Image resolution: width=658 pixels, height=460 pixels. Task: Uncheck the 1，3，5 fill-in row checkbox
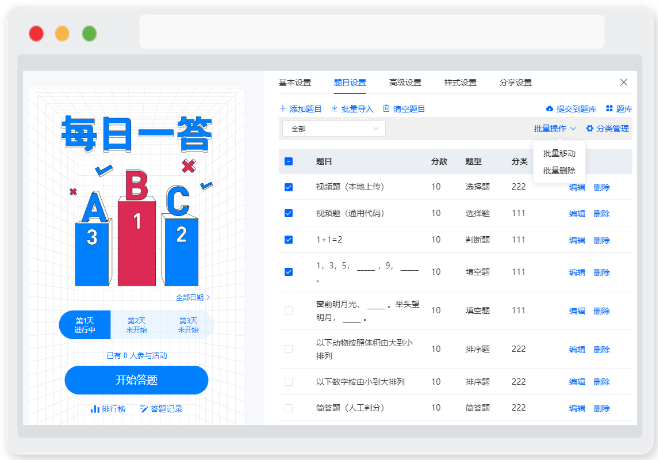pos(289,272)
